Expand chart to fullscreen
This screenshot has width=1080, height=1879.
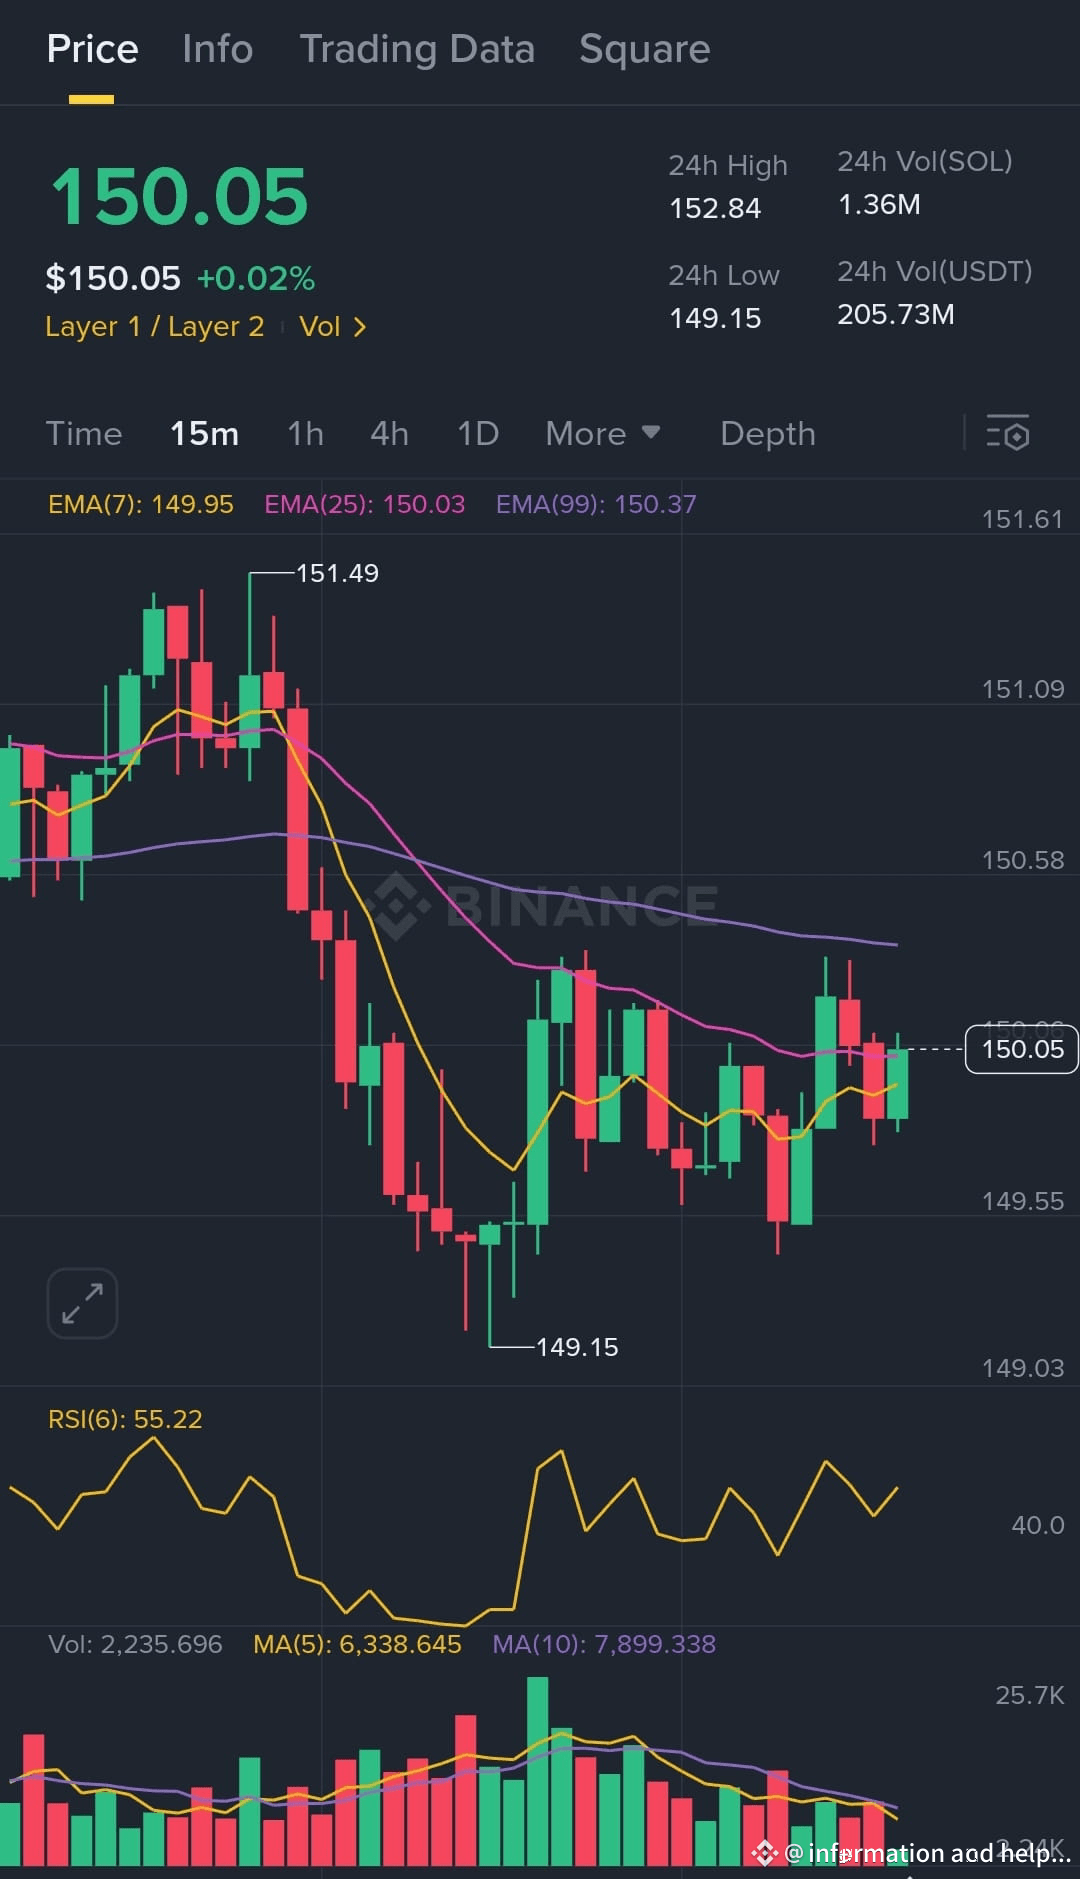pyautogui.click(x=82, y=1303)
